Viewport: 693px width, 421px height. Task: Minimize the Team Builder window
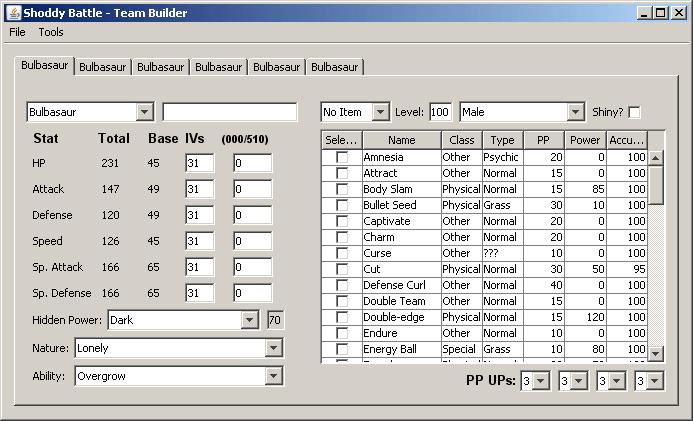click(644, 13)
